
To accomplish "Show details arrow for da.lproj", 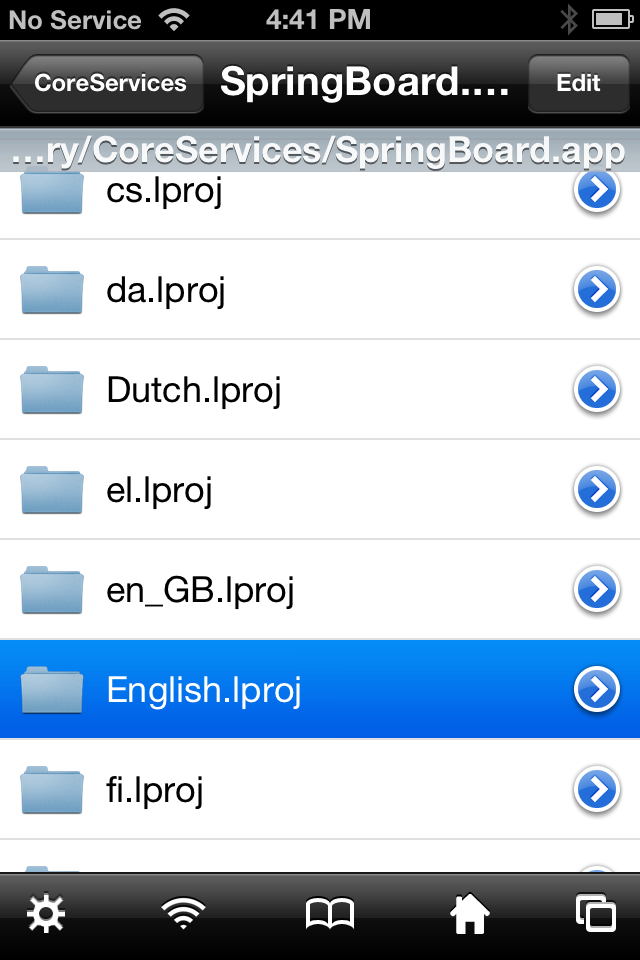I will (597, 290).
